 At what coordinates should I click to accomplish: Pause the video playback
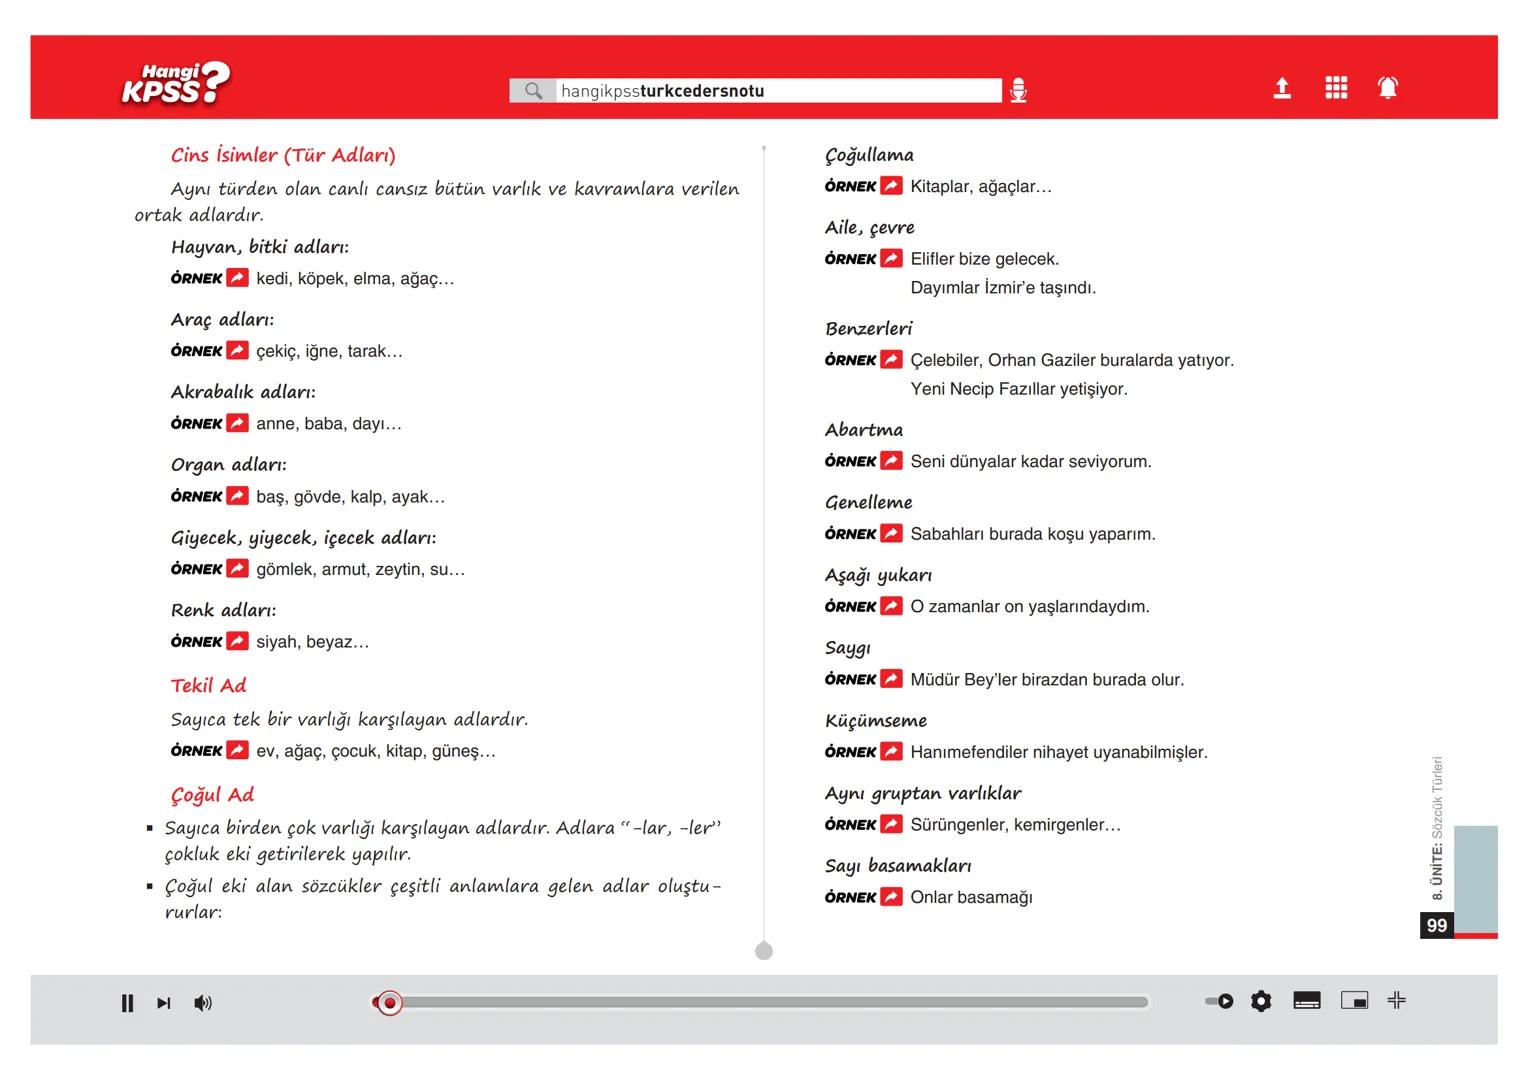click(x=127, y=1003)
